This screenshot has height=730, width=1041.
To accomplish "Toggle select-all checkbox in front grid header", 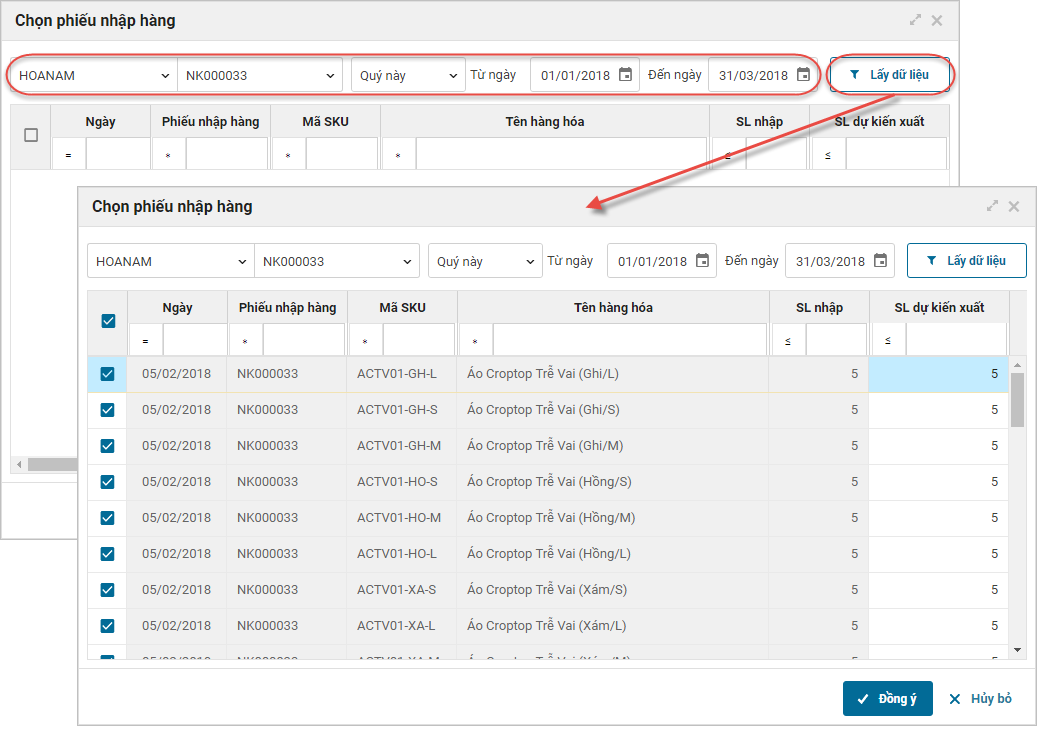I will [108, 321].
